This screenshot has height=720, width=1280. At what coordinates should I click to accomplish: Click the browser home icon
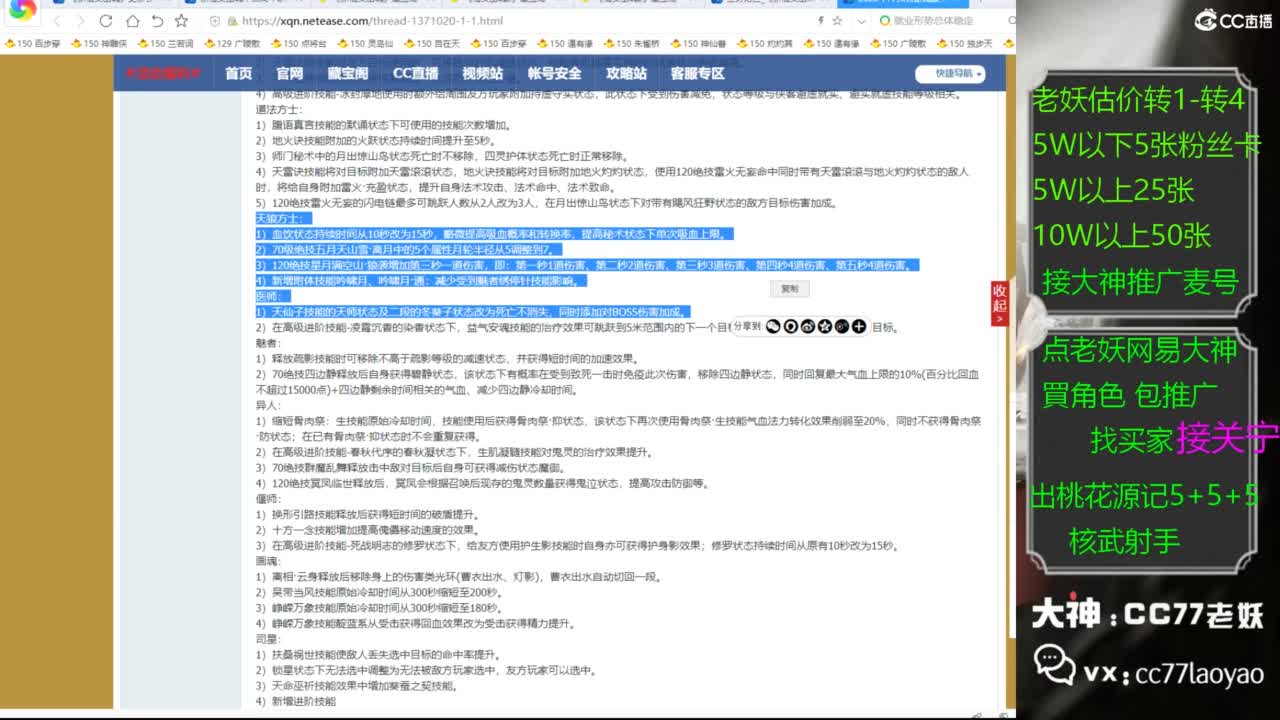pos(132,20)
